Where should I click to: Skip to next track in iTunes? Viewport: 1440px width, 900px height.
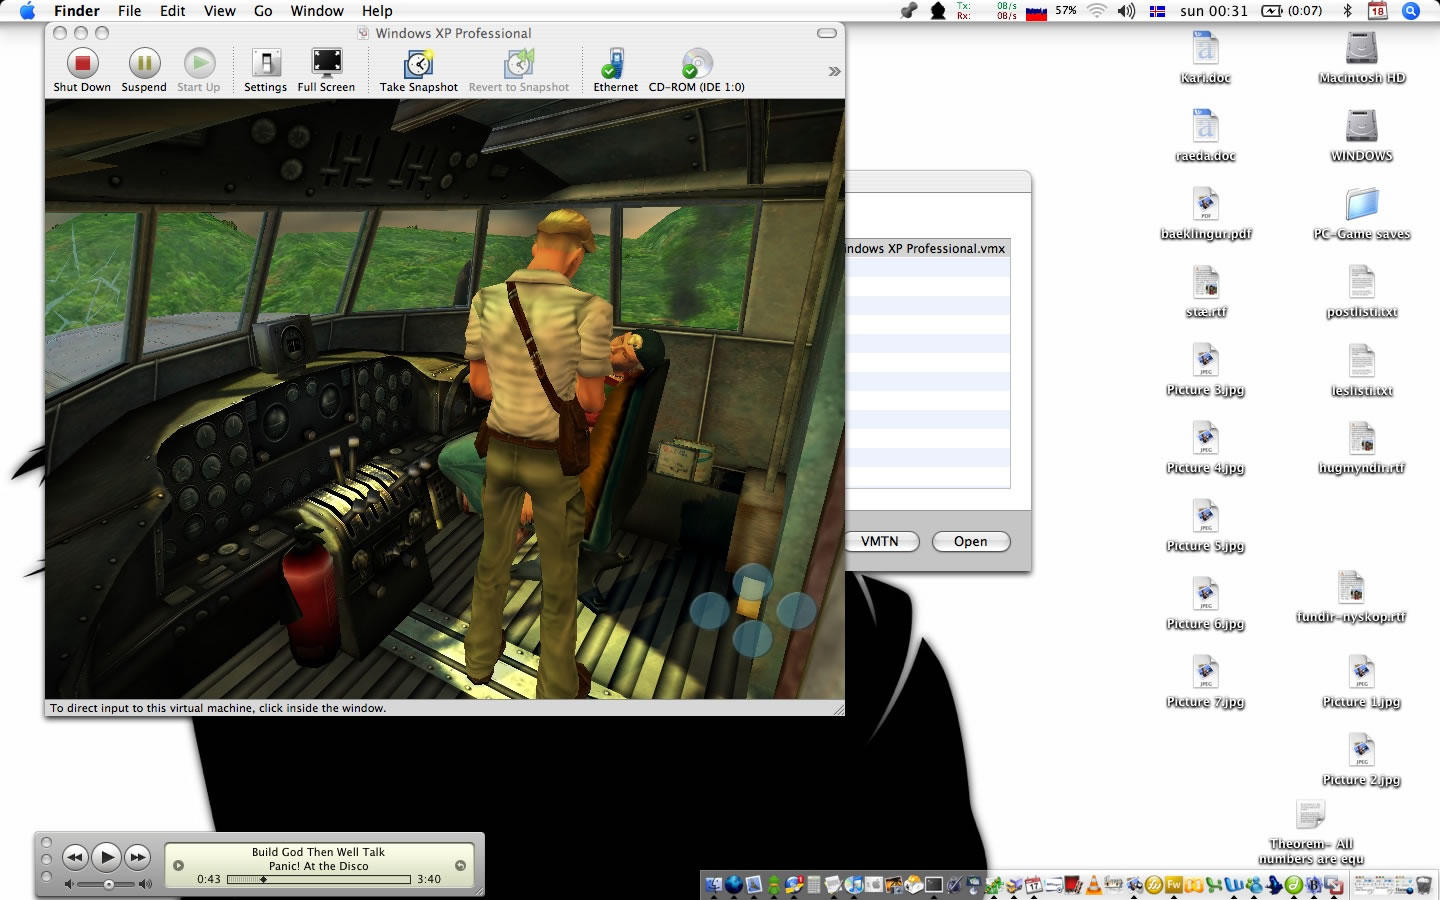pyautogui.click(x=138, y=857)
